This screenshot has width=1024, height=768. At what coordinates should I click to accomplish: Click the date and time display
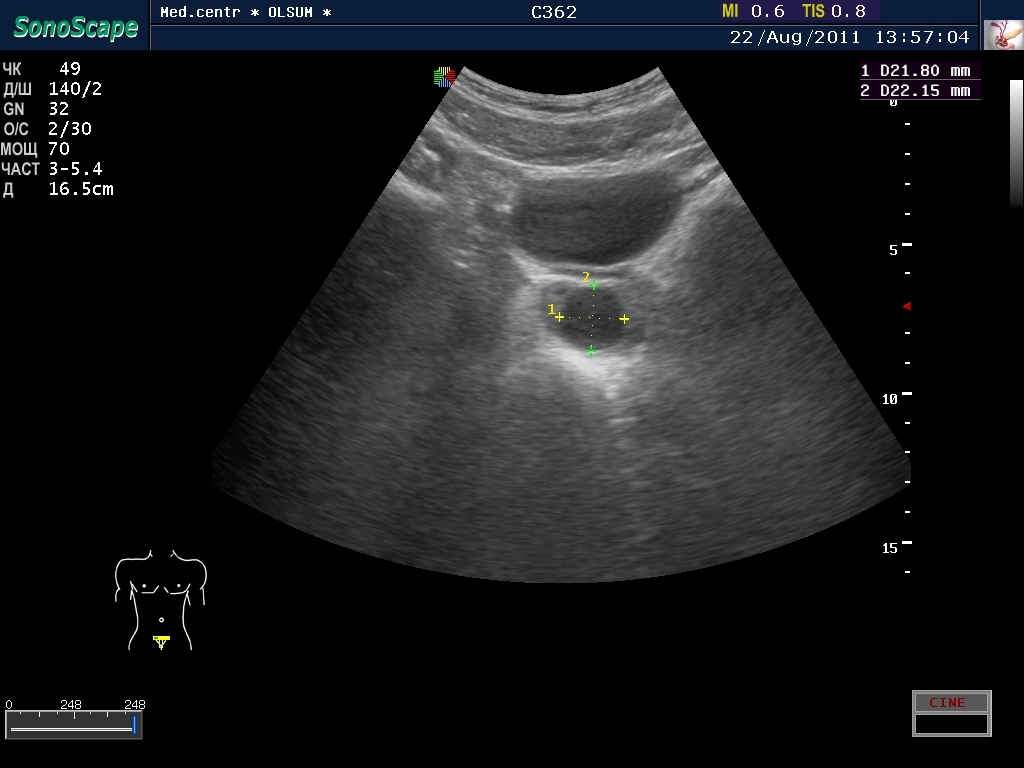[x=849, y=37]
